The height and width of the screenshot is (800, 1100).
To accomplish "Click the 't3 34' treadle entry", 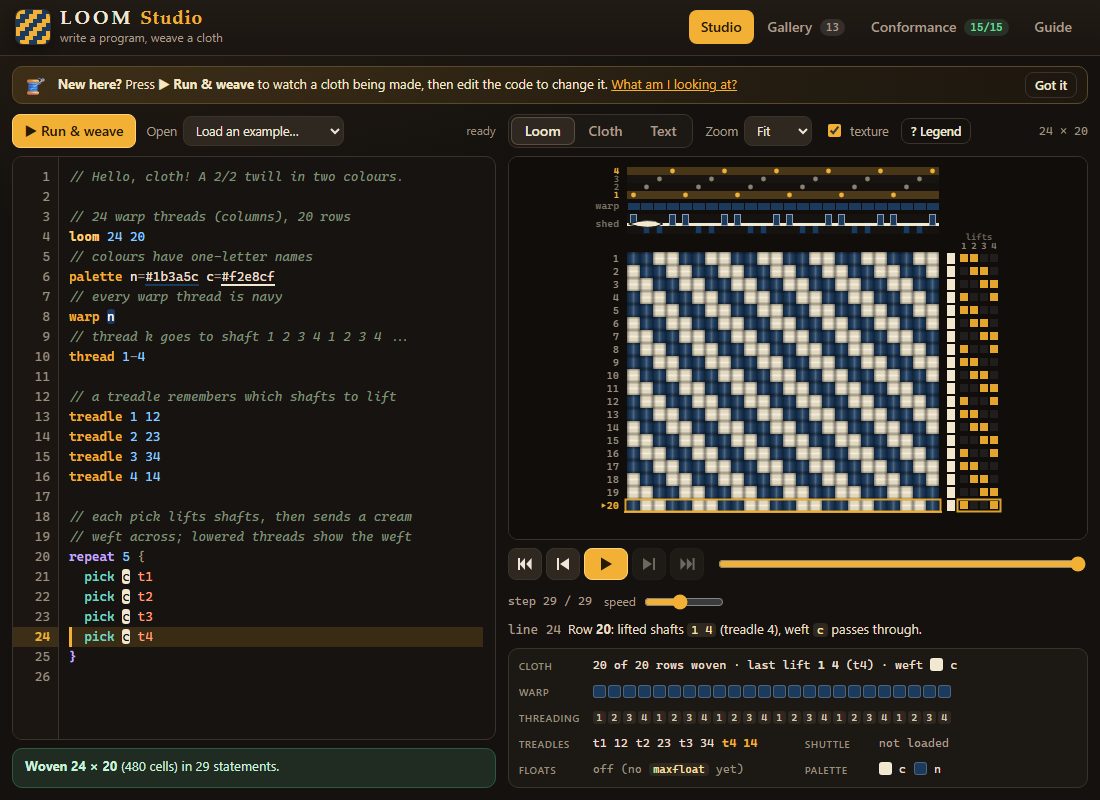I will (697, 742).
